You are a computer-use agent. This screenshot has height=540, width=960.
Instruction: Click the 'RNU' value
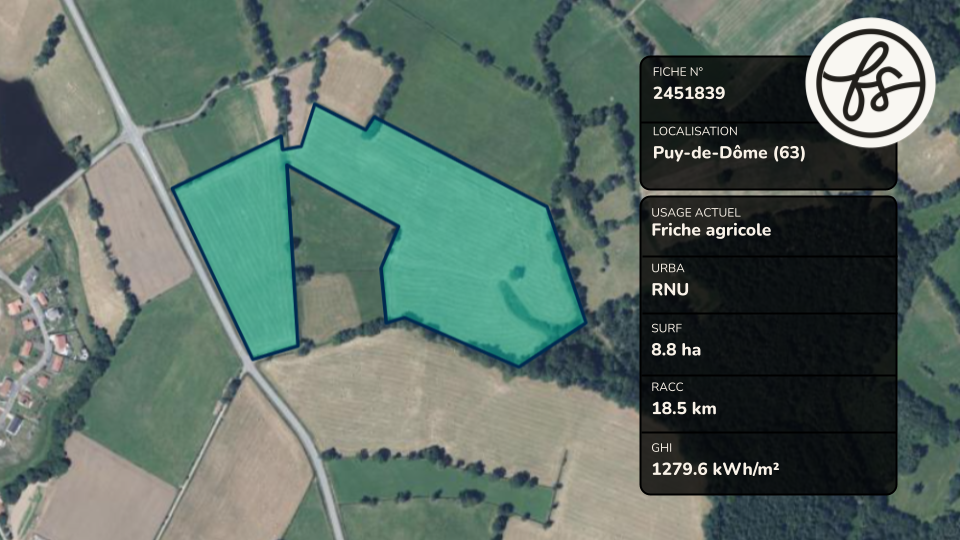[670, 289]
